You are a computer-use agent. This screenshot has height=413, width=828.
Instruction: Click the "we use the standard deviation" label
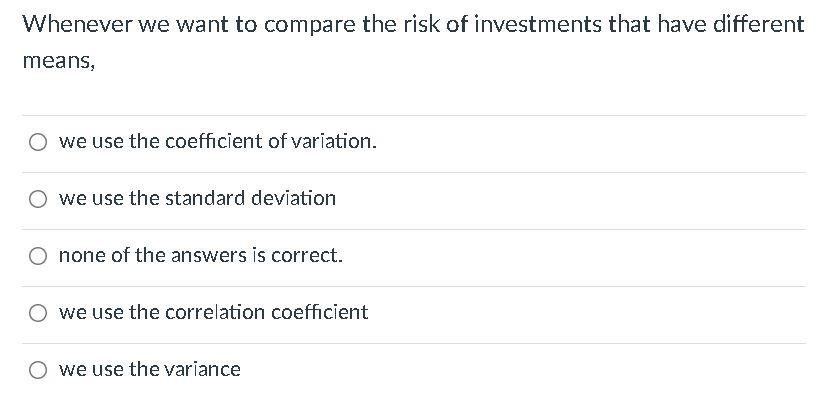[197, 198]
